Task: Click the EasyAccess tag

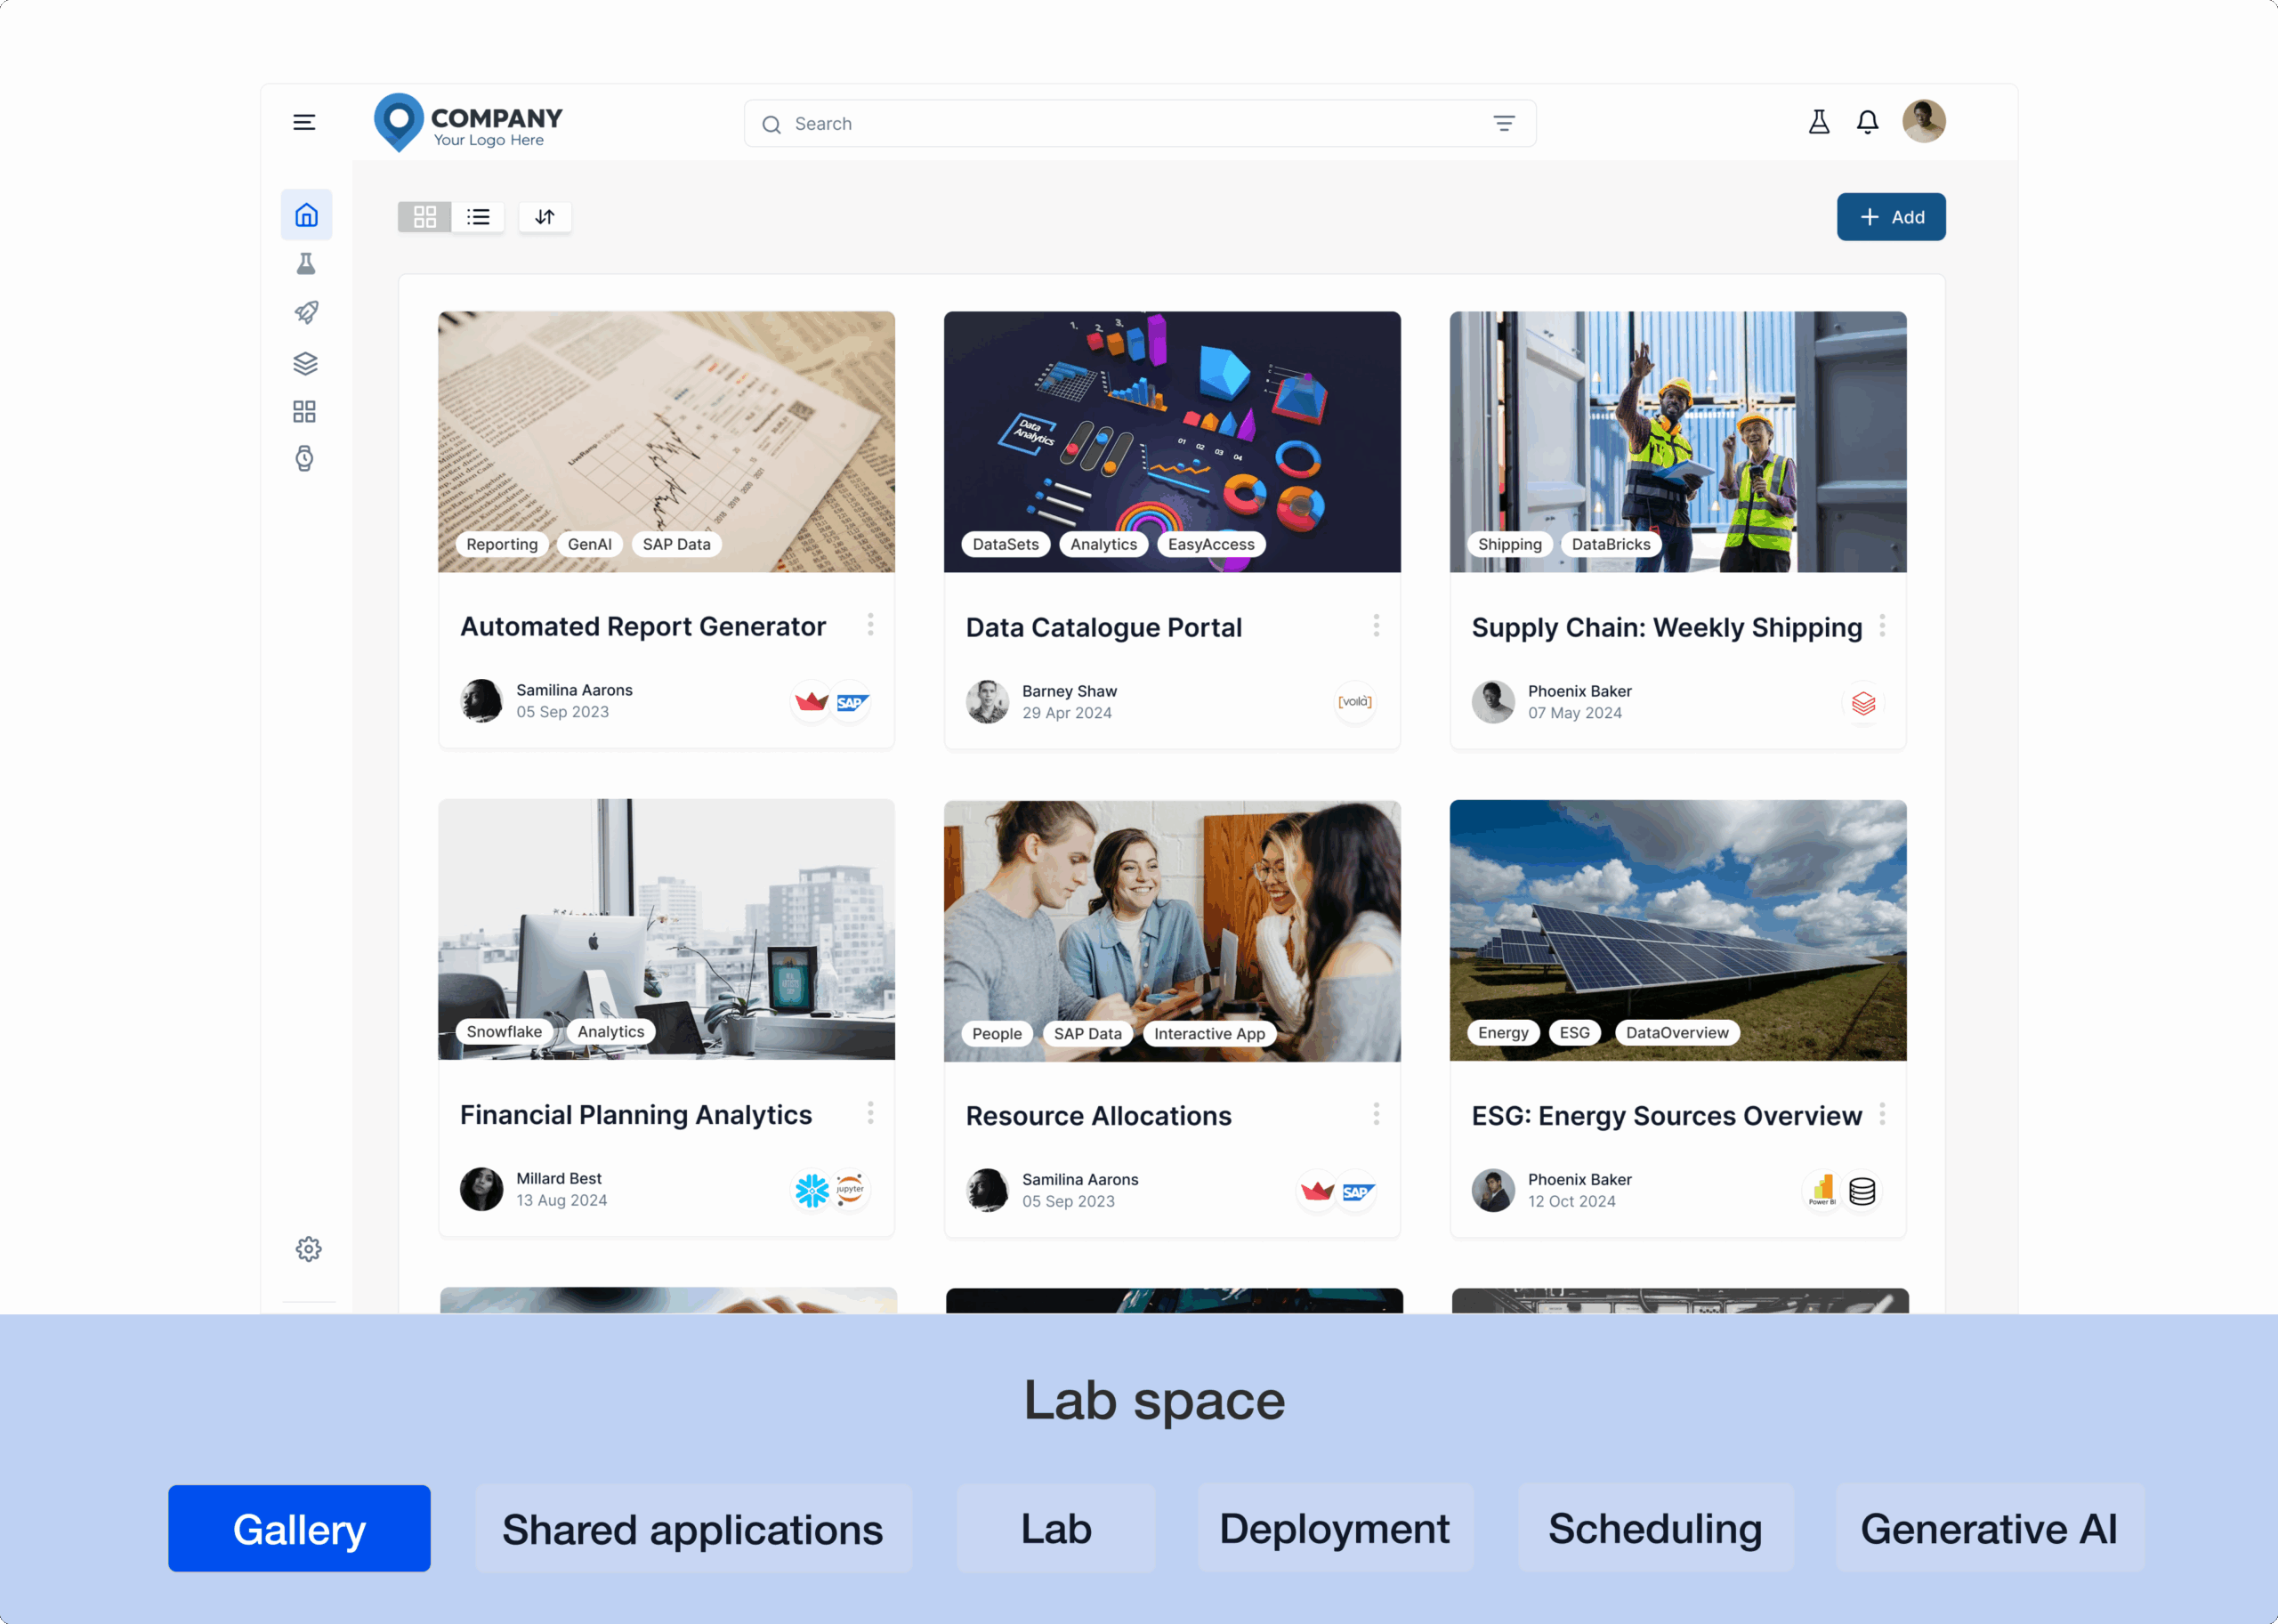Action: point(1211,544)
